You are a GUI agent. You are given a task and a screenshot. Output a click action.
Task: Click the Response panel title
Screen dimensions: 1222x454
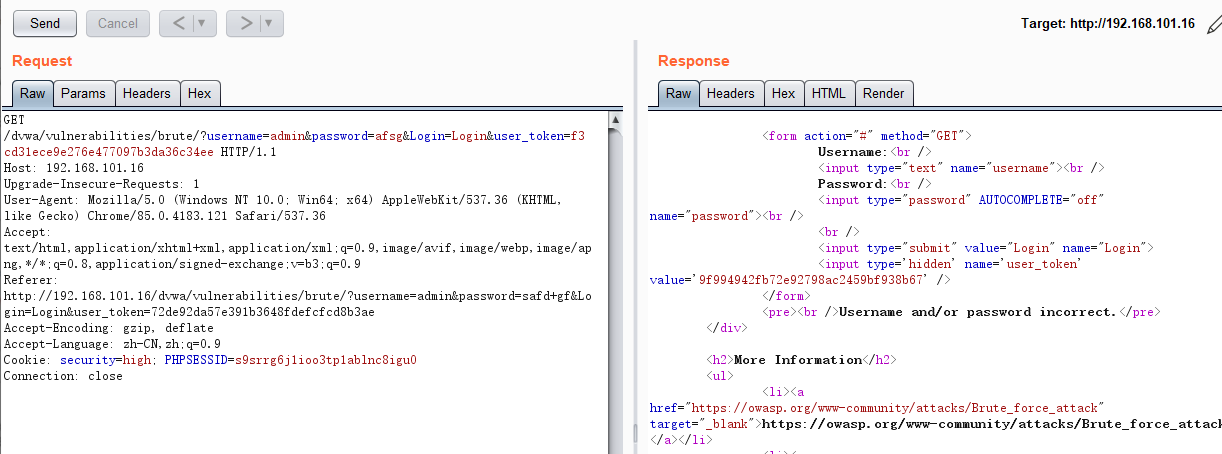[x=694, y=61]
